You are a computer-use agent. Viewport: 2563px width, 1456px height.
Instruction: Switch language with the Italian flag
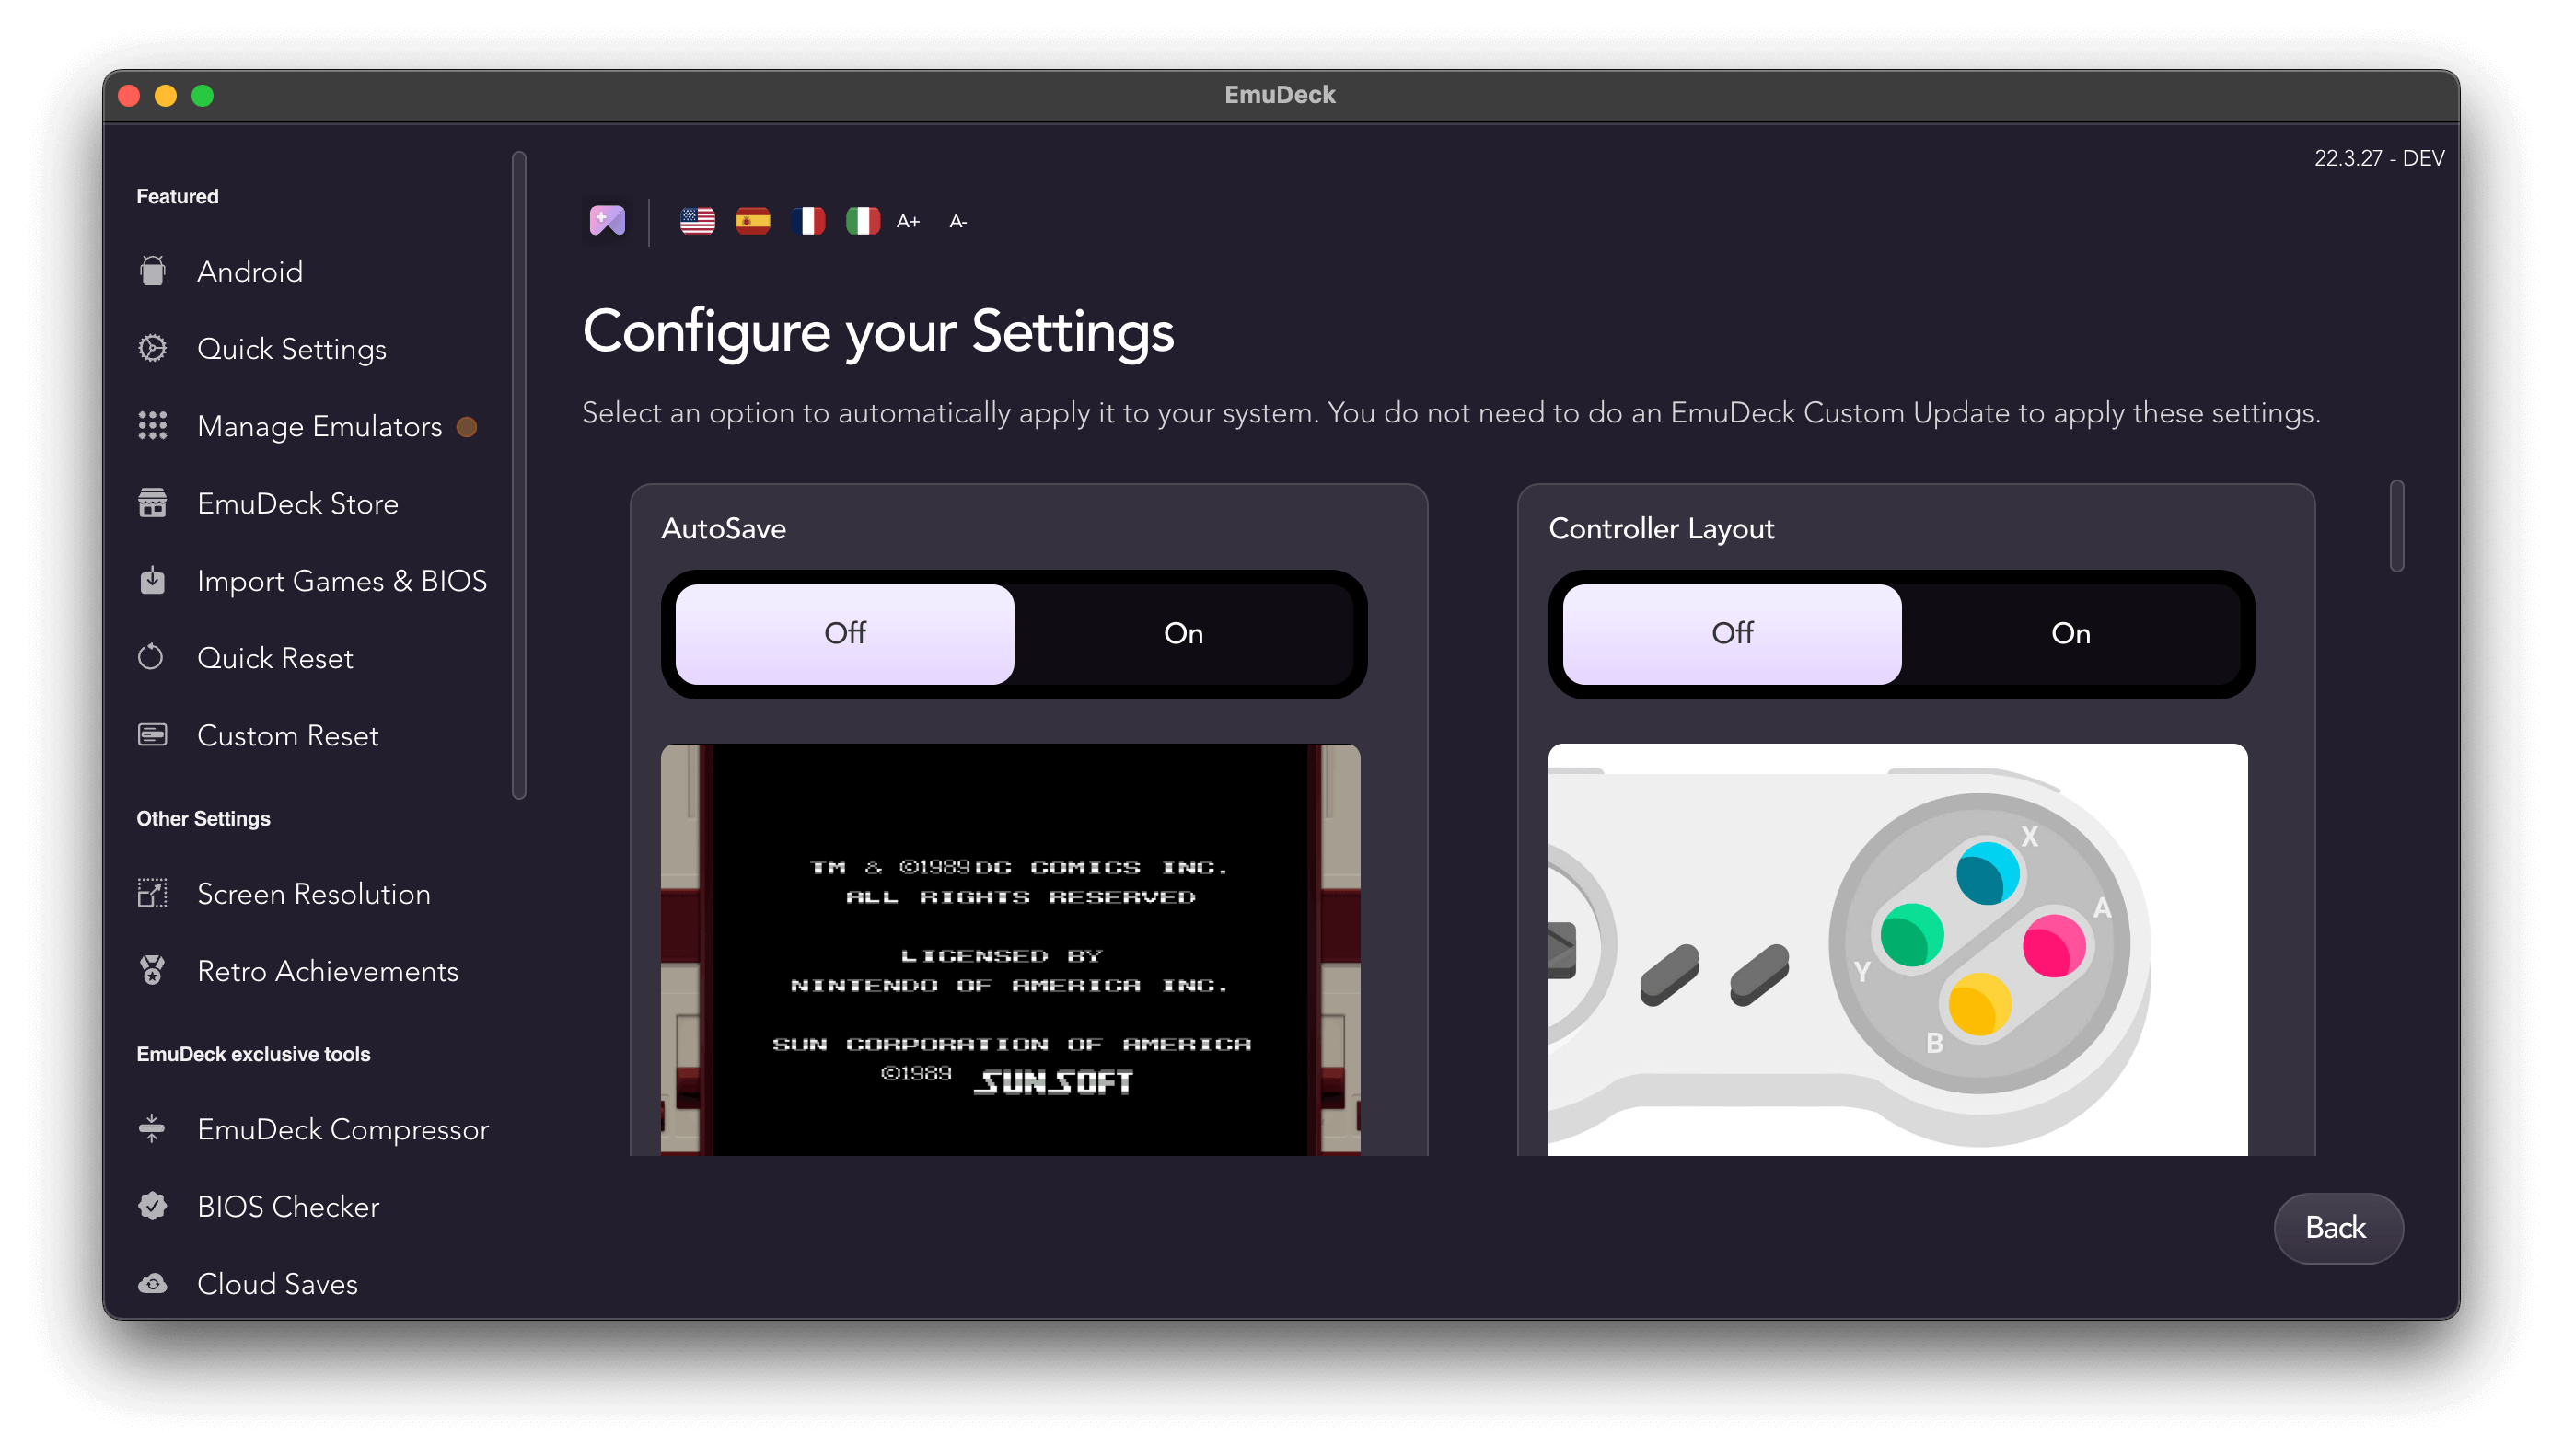863,221
